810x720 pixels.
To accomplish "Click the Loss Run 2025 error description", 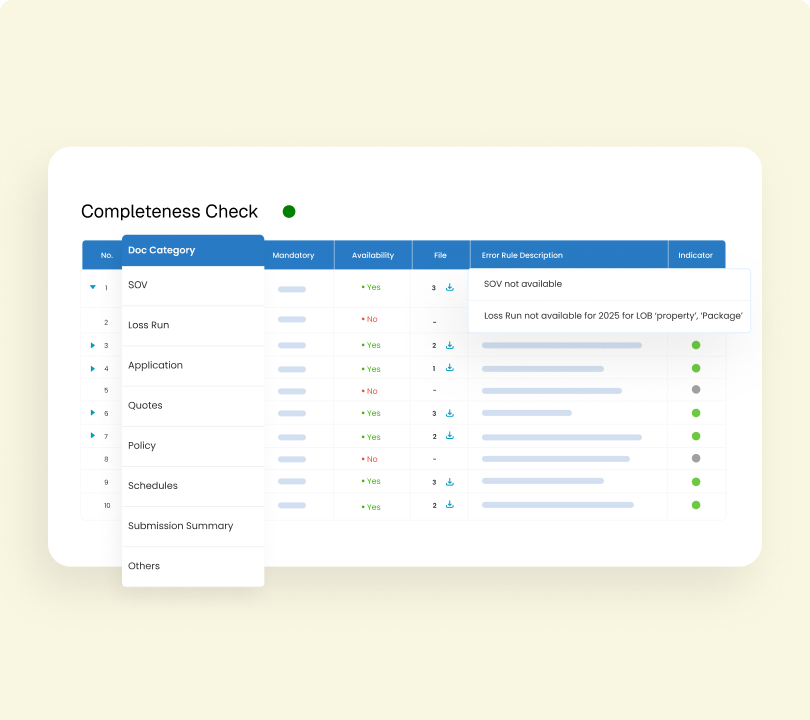I will coord(613,315).
